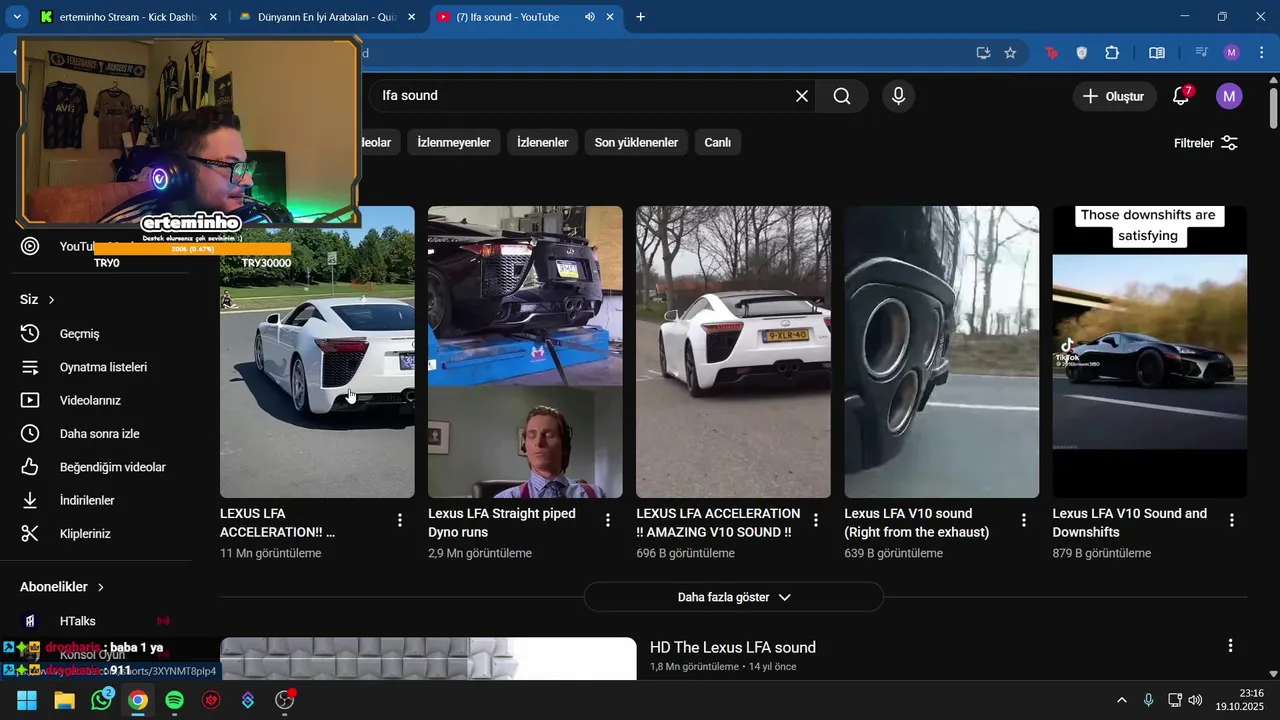This screenshot has height=720, width=1280.
Task: Open OBS Studio from the taskbar
Action: (285, 700)
